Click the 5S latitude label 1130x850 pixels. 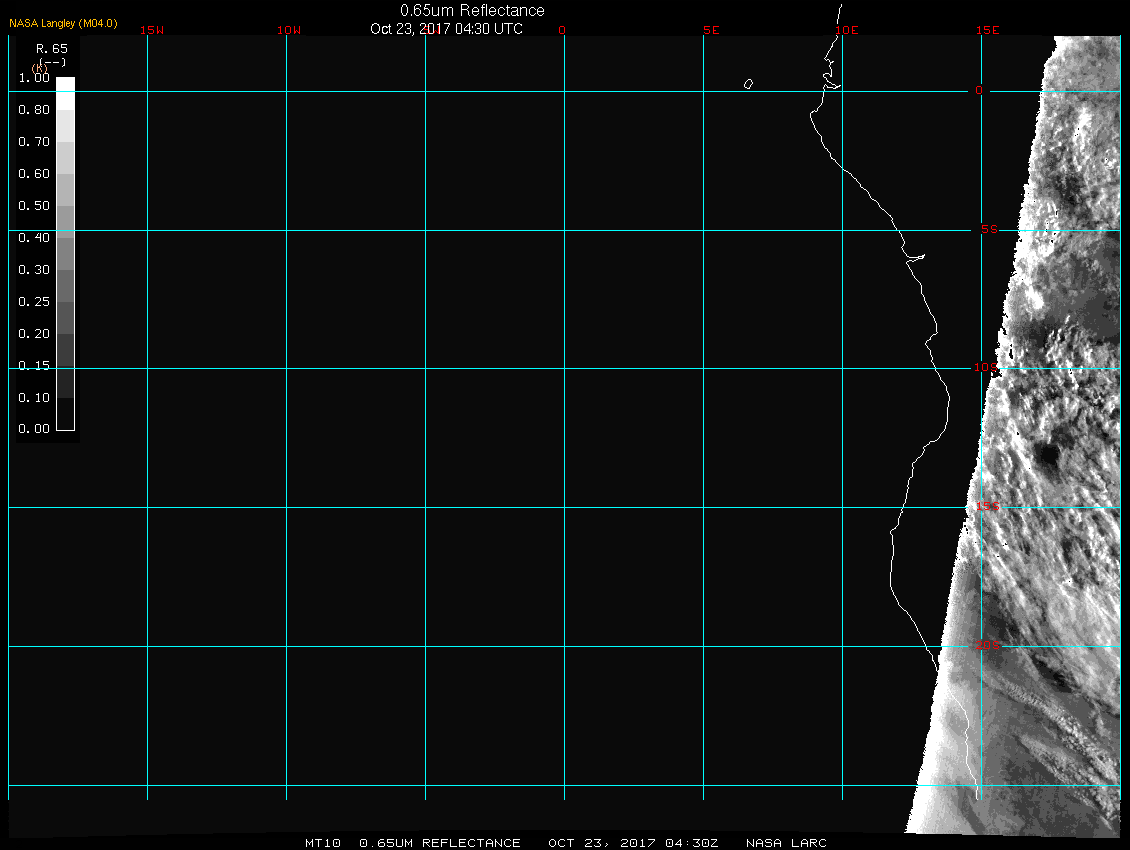tap(989, 229)
